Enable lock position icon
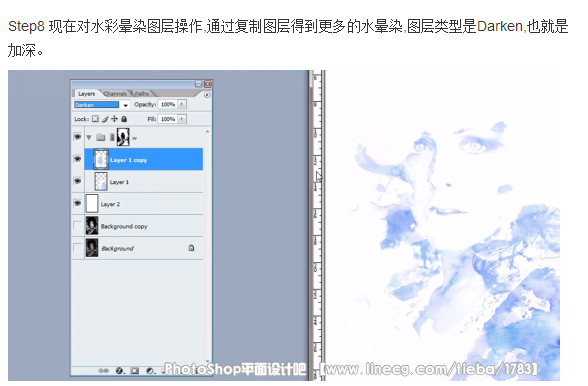The height and width of the screenshot is (386, 588). pyautogui.click(x=114, y=119)
